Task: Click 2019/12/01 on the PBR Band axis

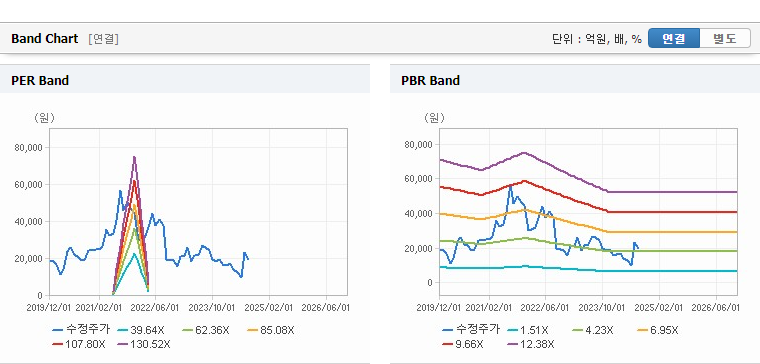Action: (440, 308)
